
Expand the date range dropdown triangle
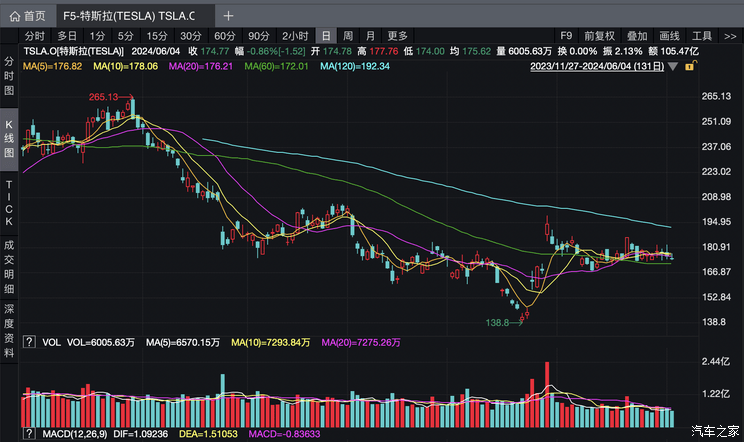[673, 67]
